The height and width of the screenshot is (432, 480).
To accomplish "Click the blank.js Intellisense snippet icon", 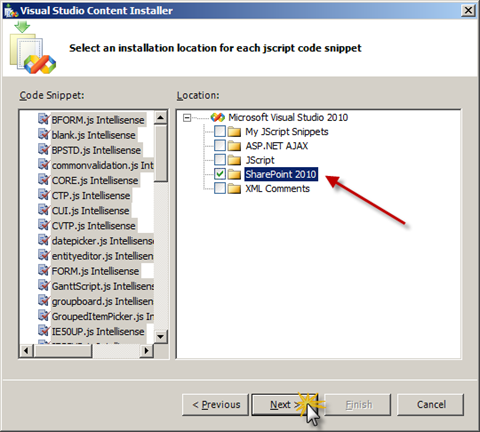I will [43, 134].
